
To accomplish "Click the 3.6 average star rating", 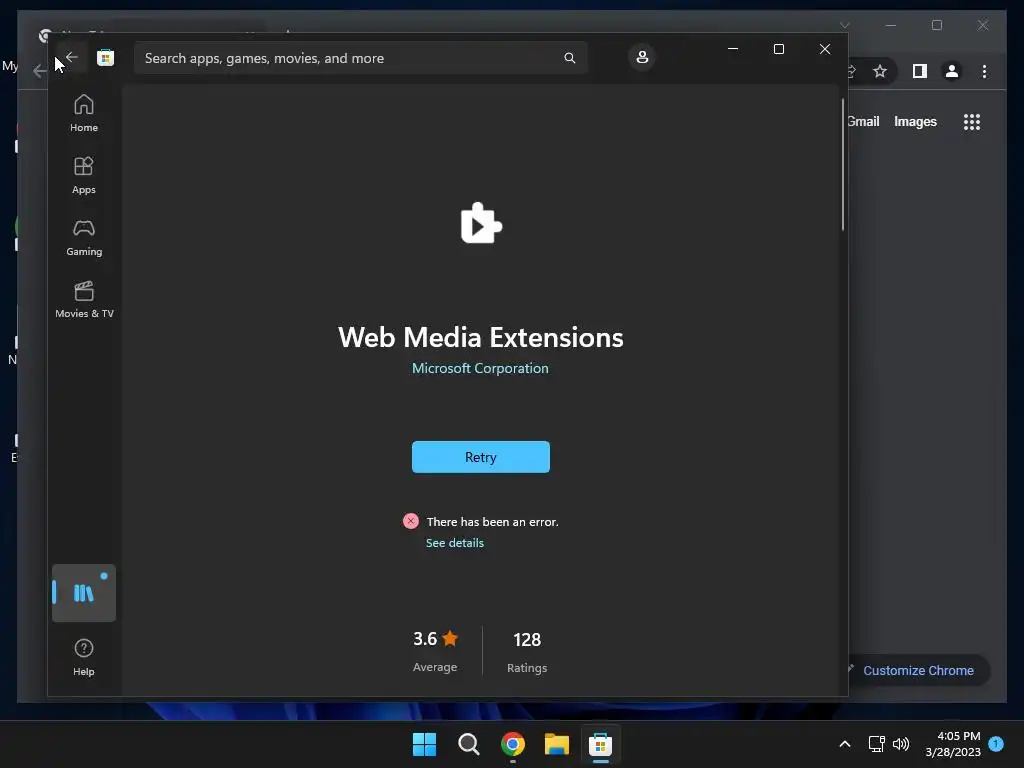I will click(x=435, y=639).
